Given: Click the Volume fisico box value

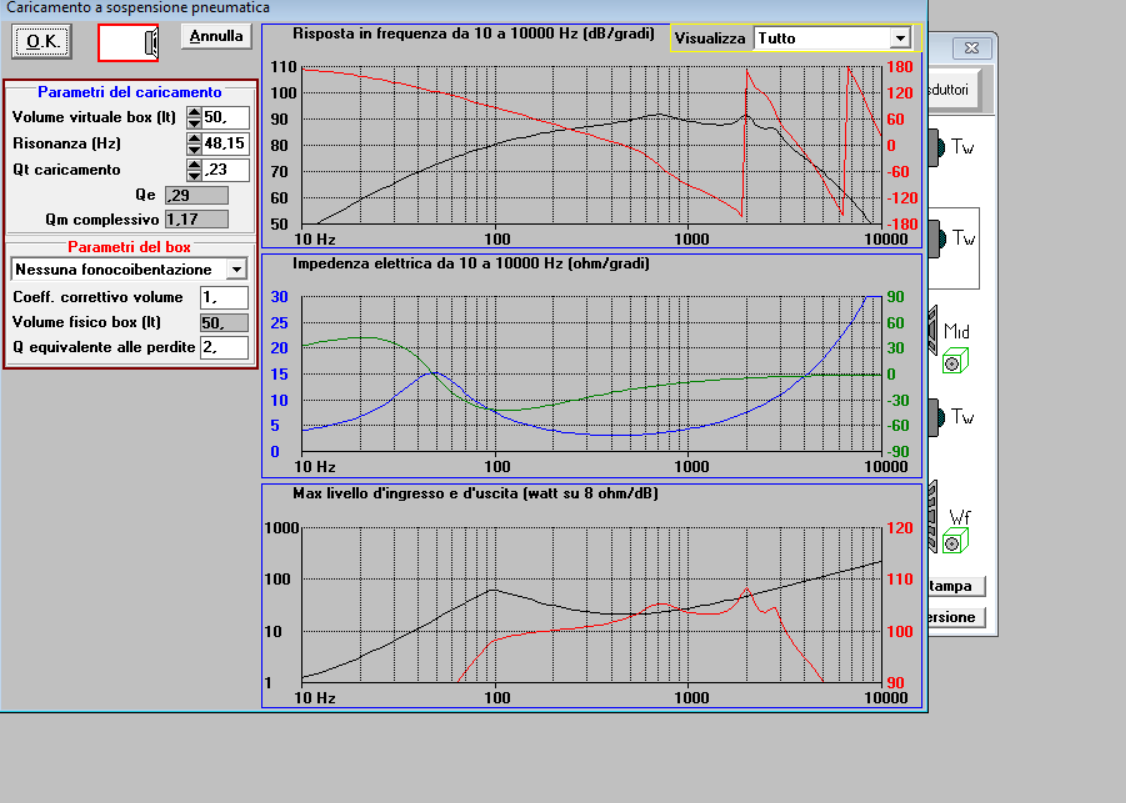Looking at the screenshot, I should 224,322.
